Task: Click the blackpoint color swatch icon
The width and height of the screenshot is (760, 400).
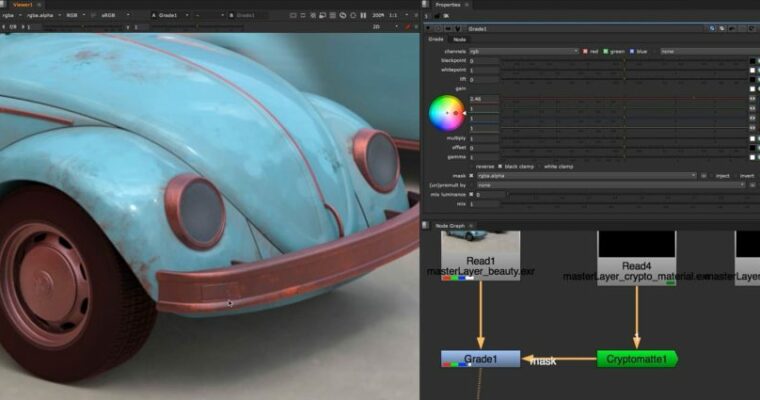Action: click(753, 61)
